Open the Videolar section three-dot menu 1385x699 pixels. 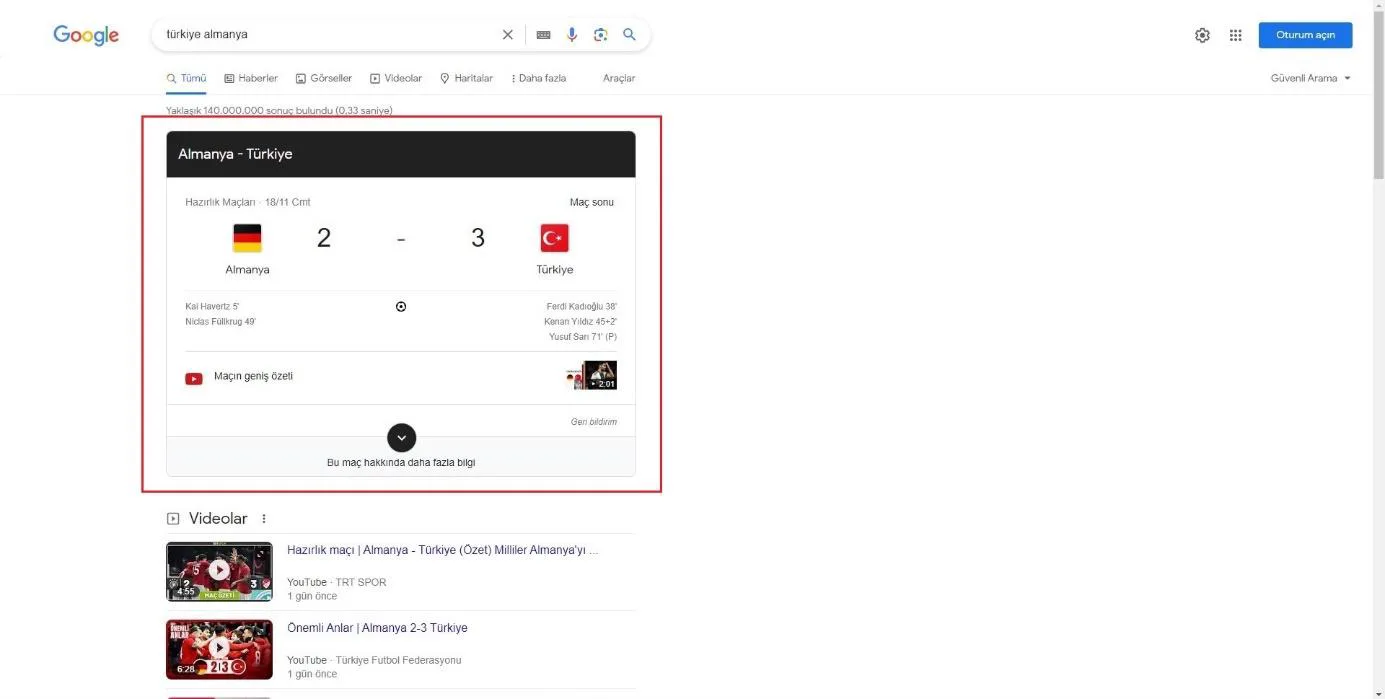[x=264, y=519]
